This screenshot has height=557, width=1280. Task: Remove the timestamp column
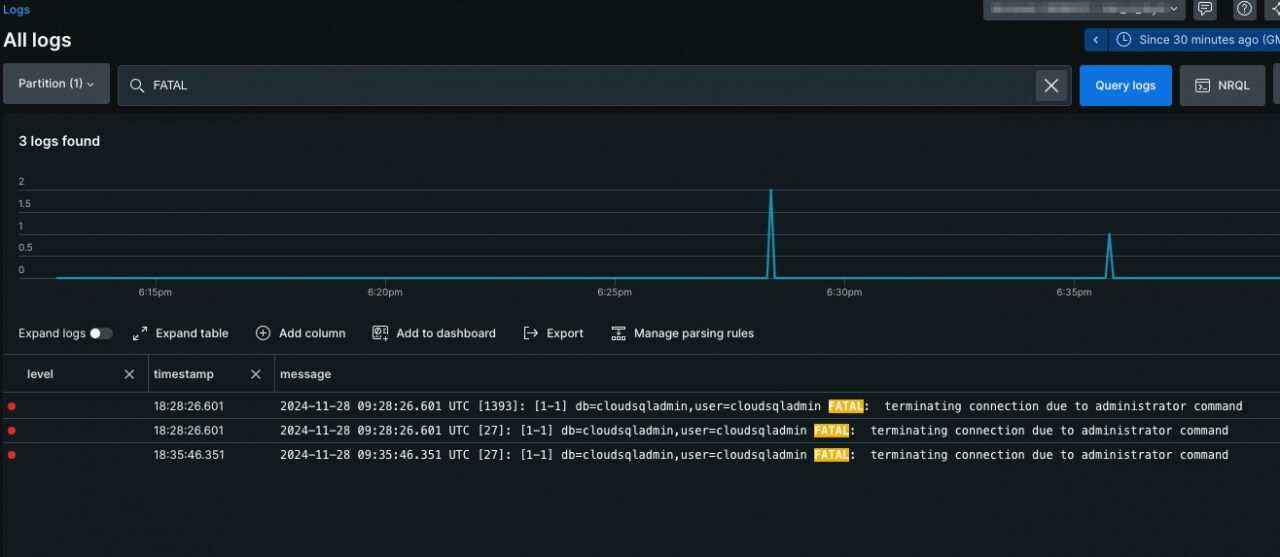256,374
